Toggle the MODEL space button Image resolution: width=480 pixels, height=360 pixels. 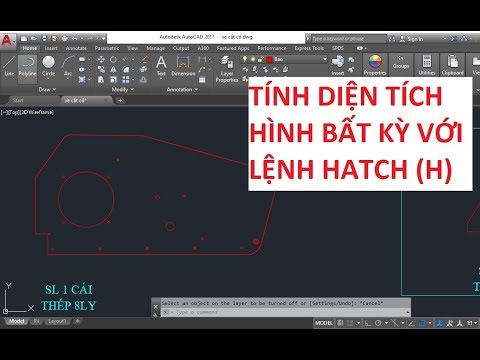[x=324, y=323]
